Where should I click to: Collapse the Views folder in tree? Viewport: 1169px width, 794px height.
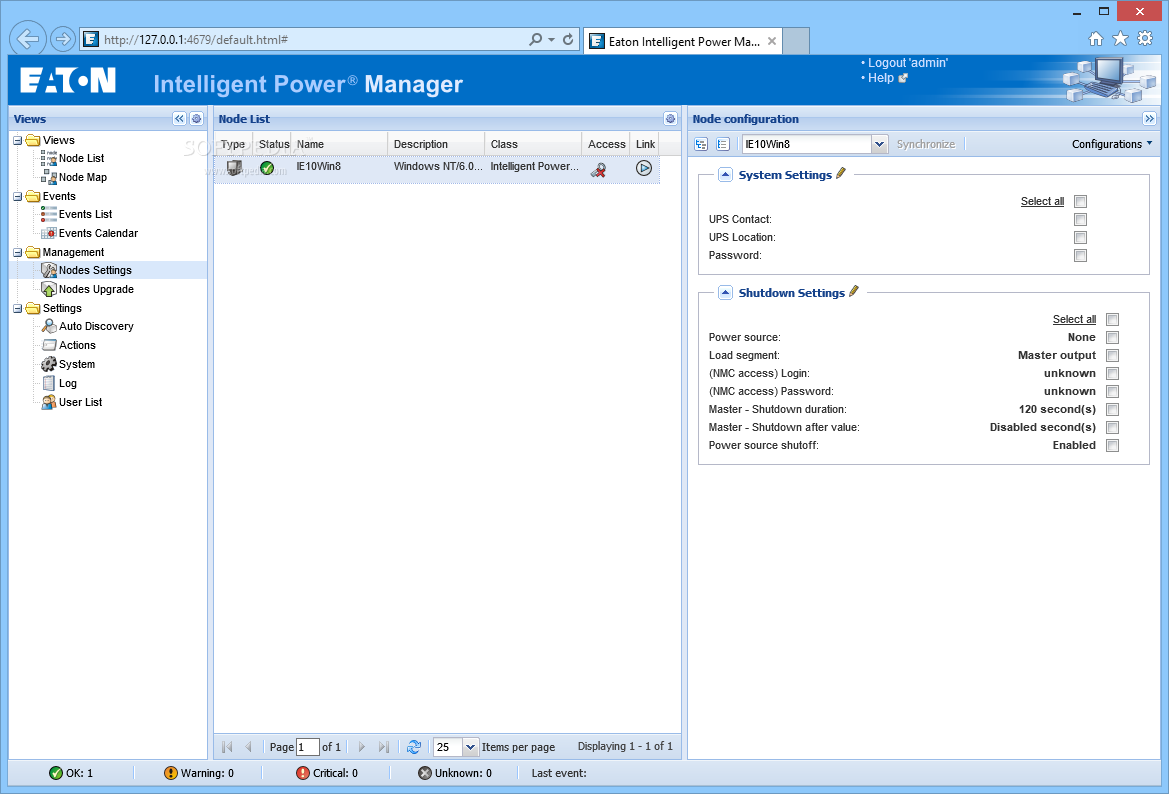(x=18, y=140)
